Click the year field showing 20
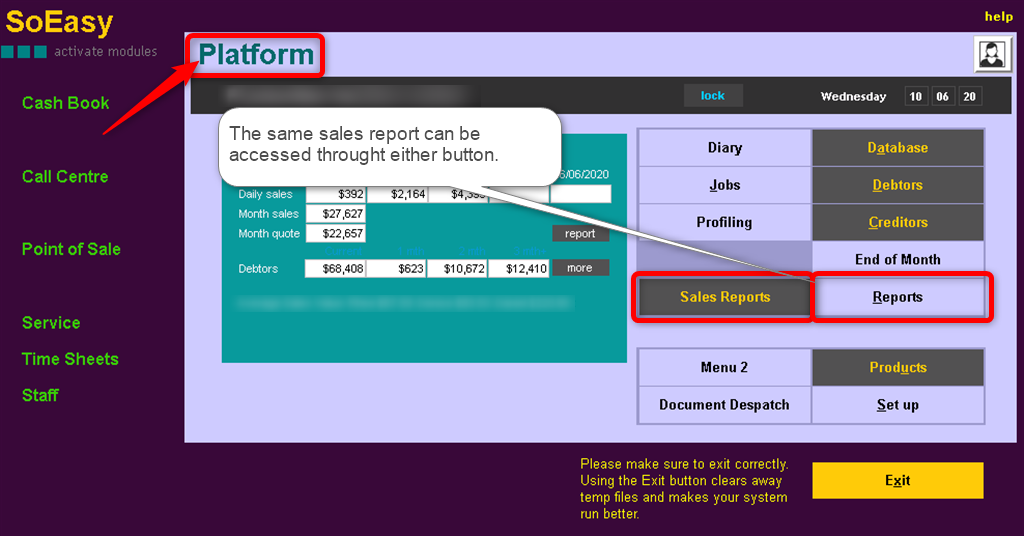 (x=969, y=97)
